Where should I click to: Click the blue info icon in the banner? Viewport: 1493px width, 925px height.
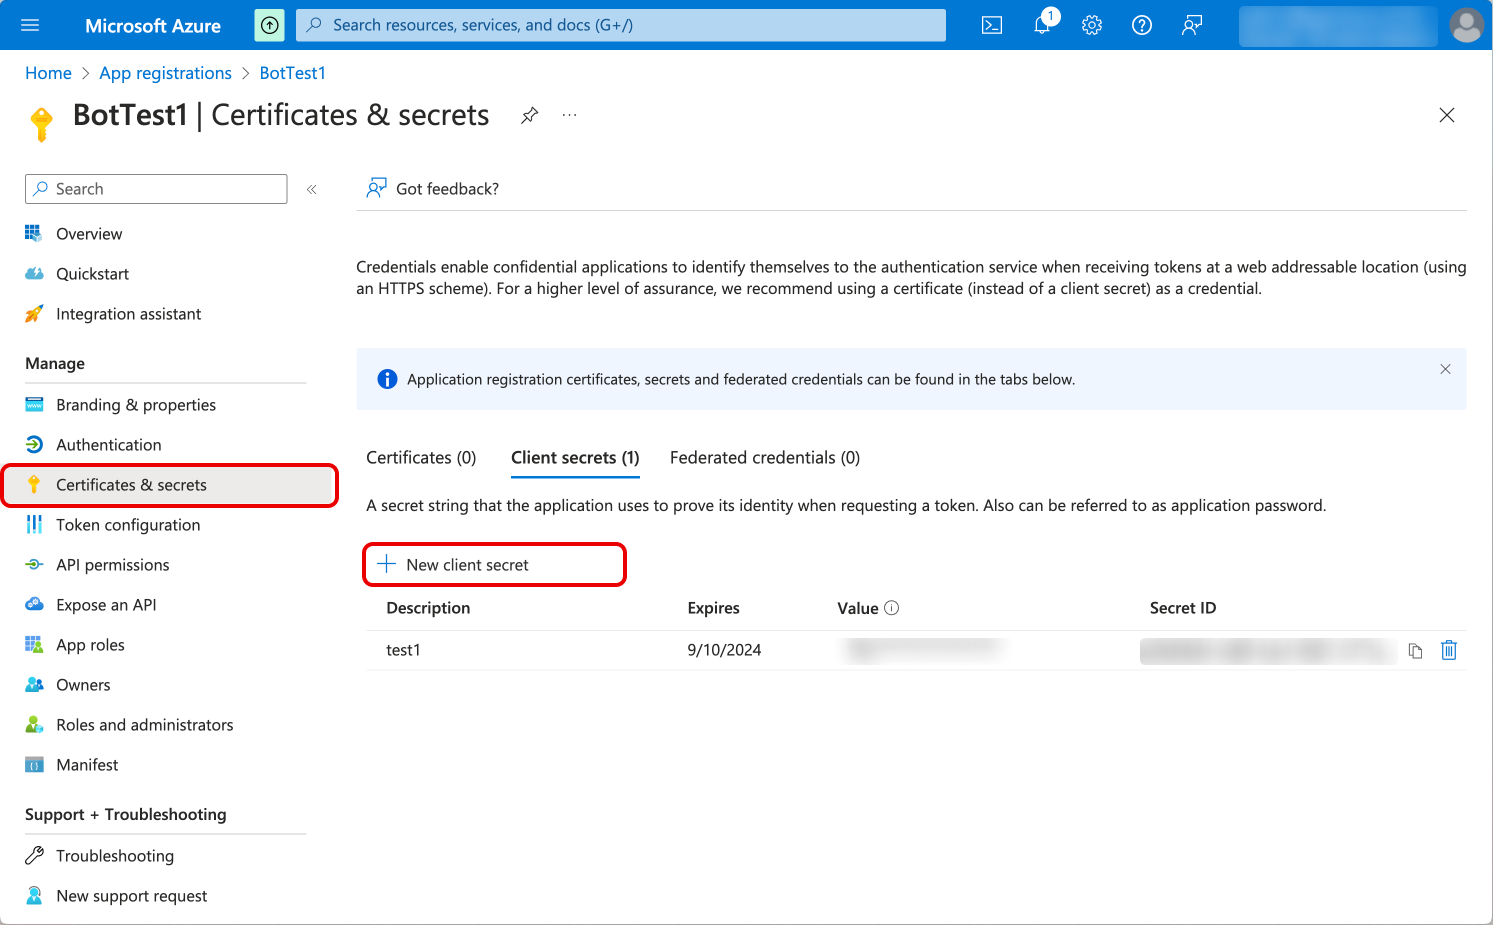point(387,379)
